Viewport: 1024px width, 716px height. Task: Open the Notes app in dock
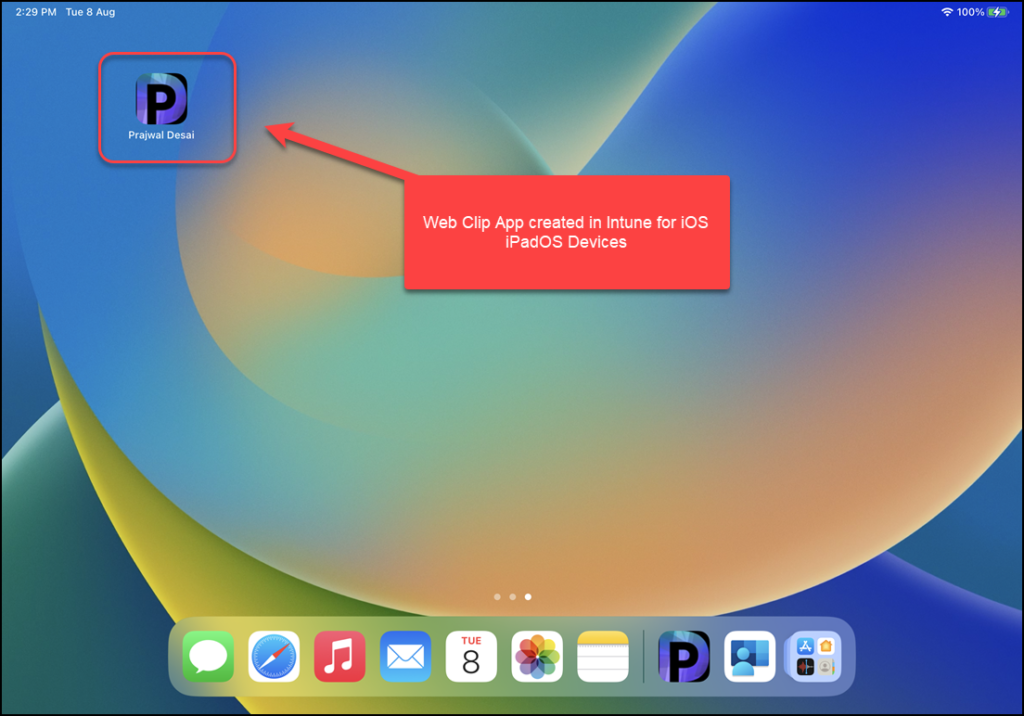[603, 657]
